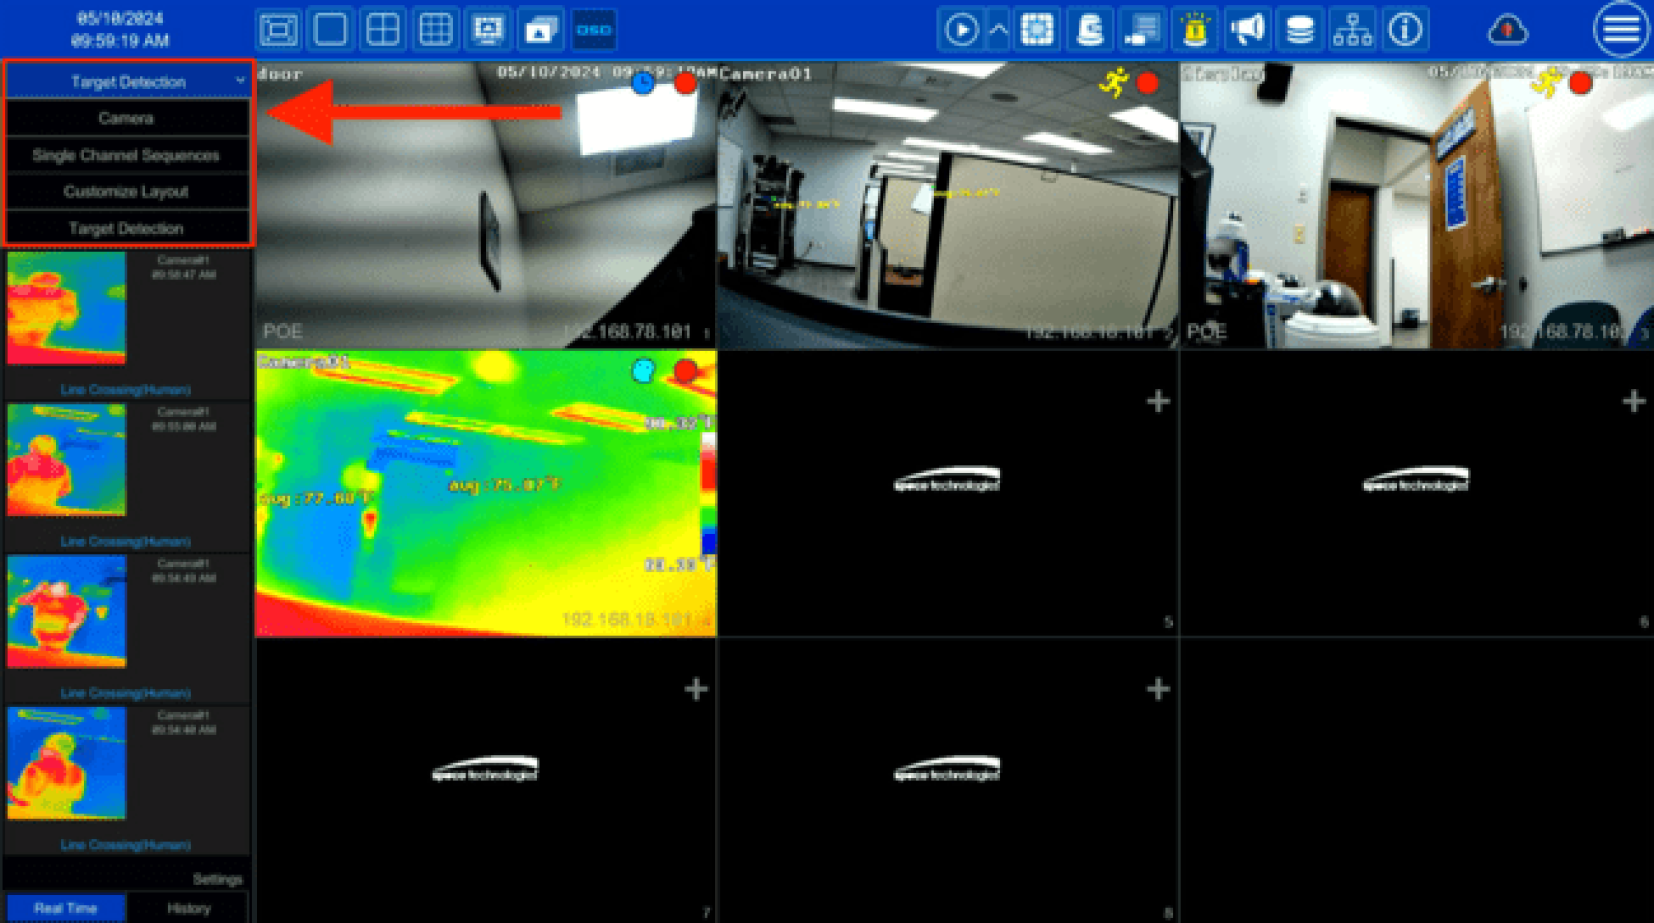Switch to the History tab

[189, 908]
